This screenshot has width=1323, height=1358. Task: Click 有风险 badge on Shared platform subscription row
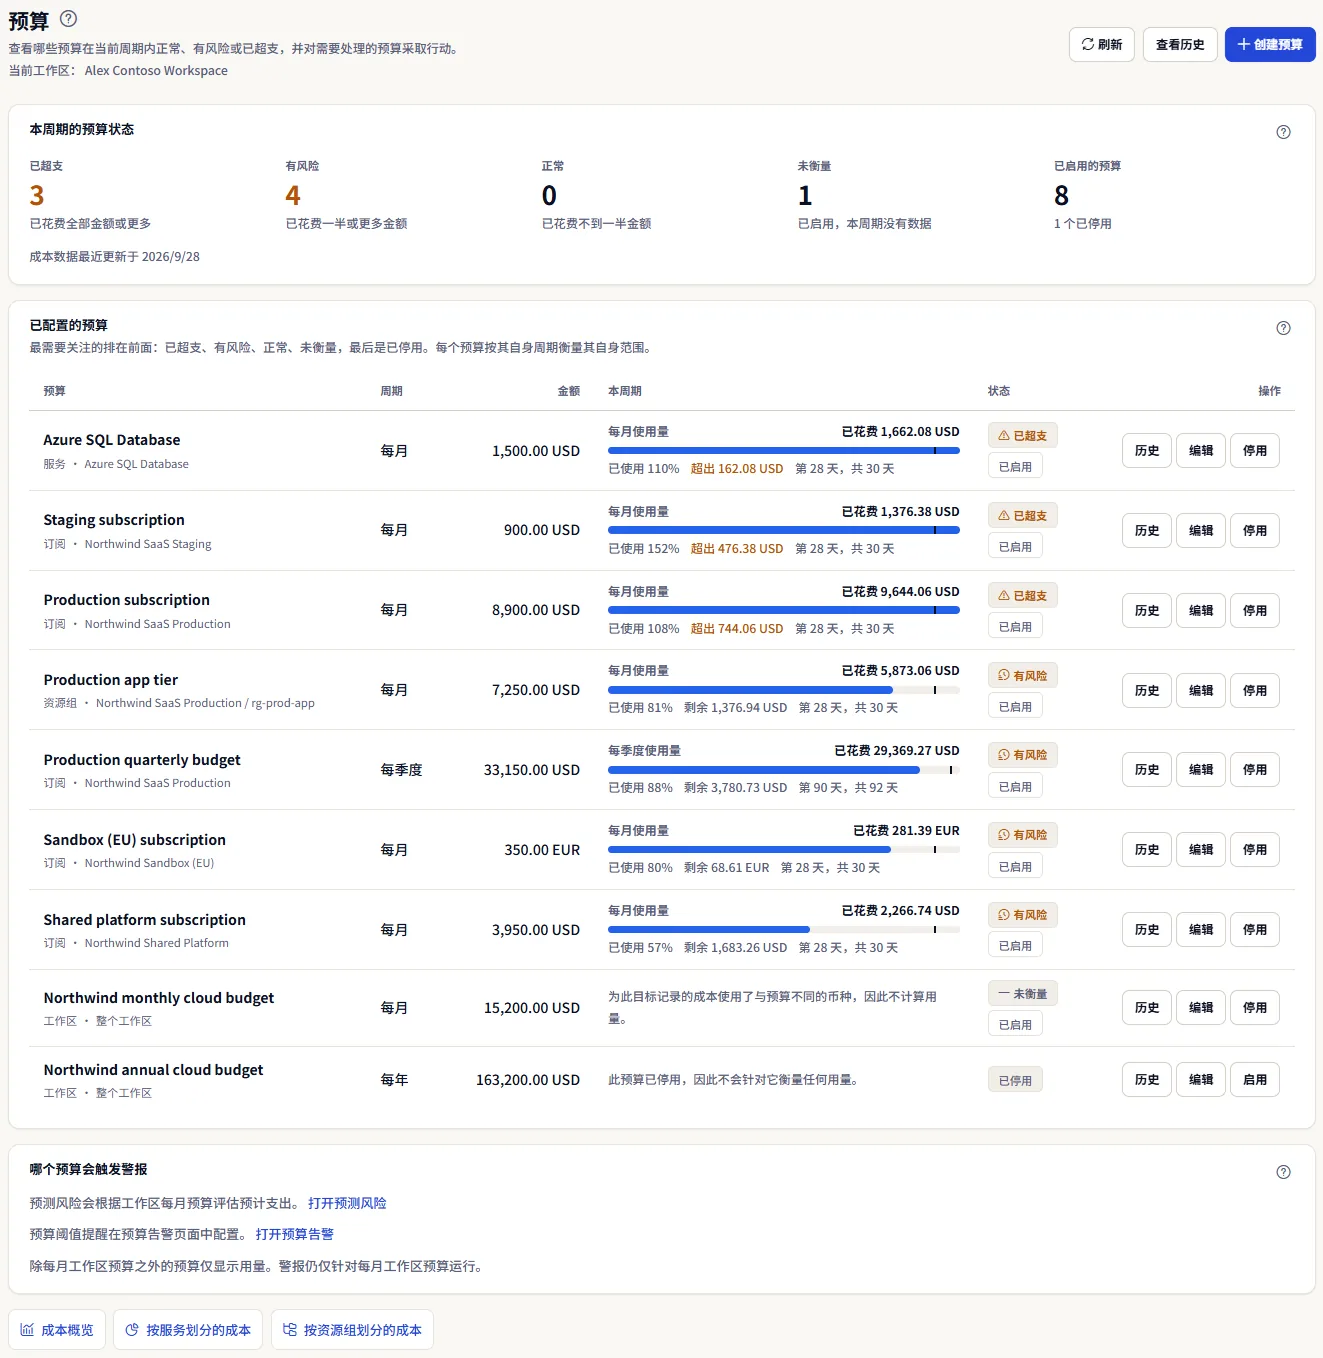coord(1023,915)
